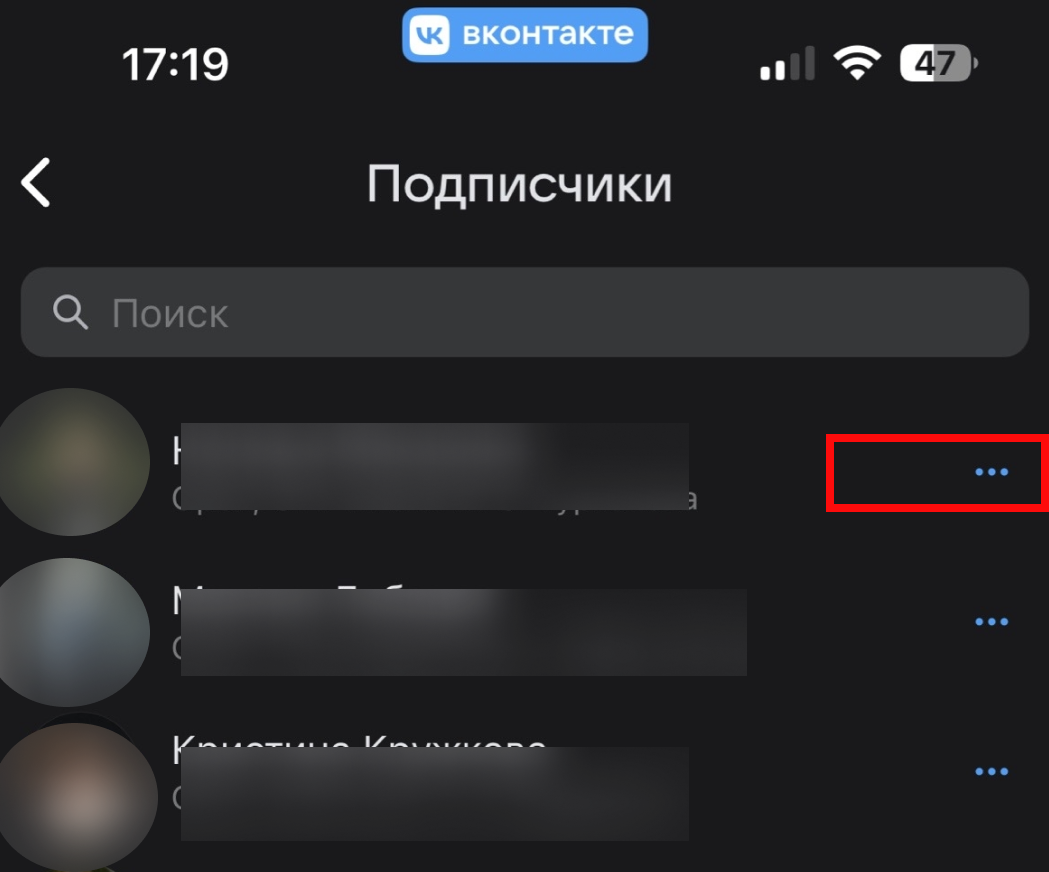This screenshot has width=1049, height=872.
Task: Click the Поиск search field
Action: pyautogui.click(x=524, y=312)
